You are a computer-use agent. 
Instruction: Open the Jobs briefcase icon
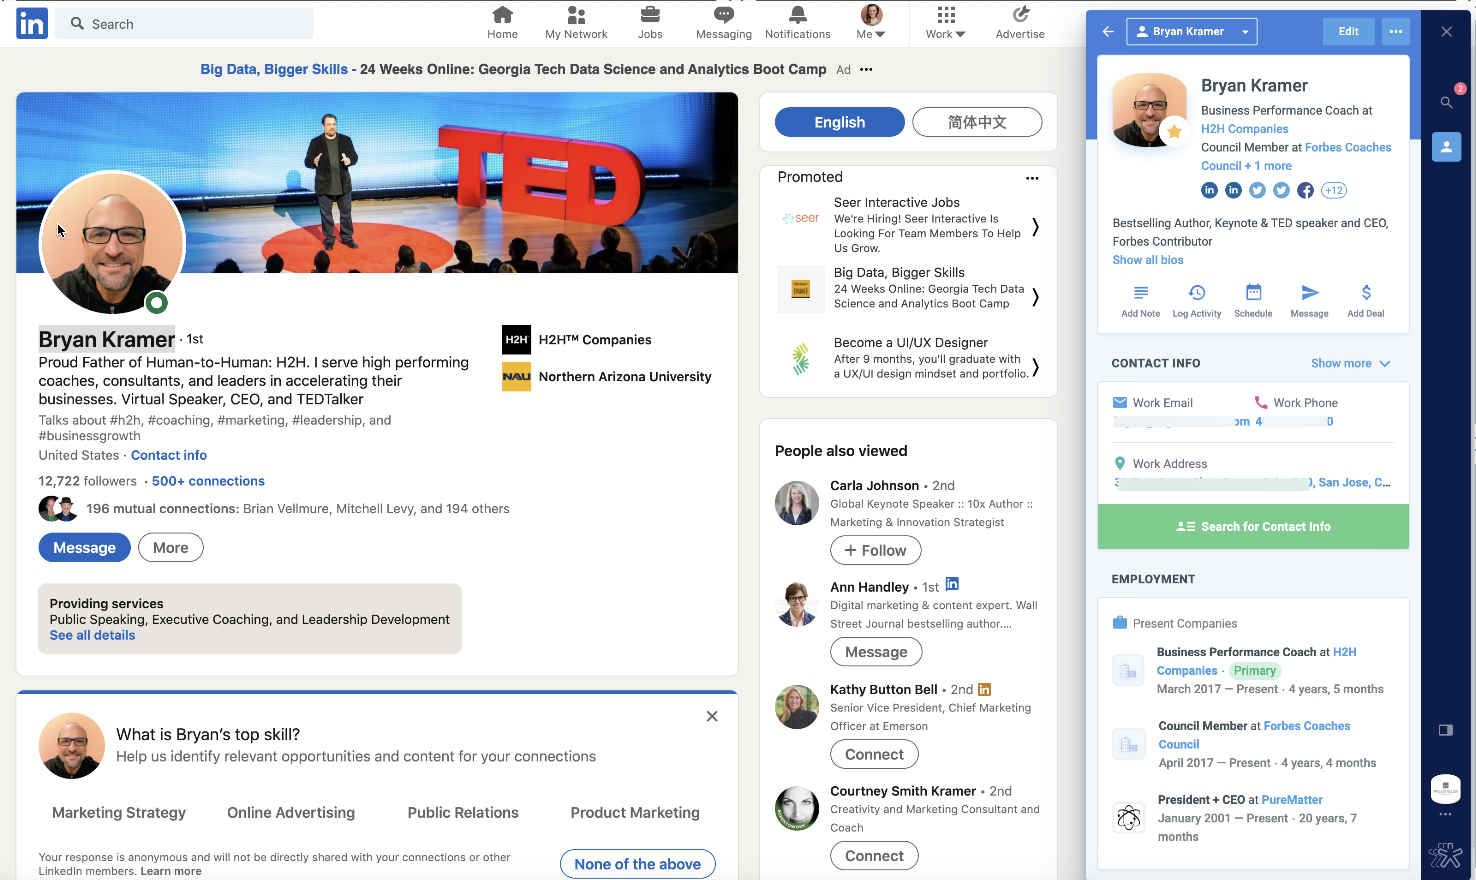click(650, 15)
